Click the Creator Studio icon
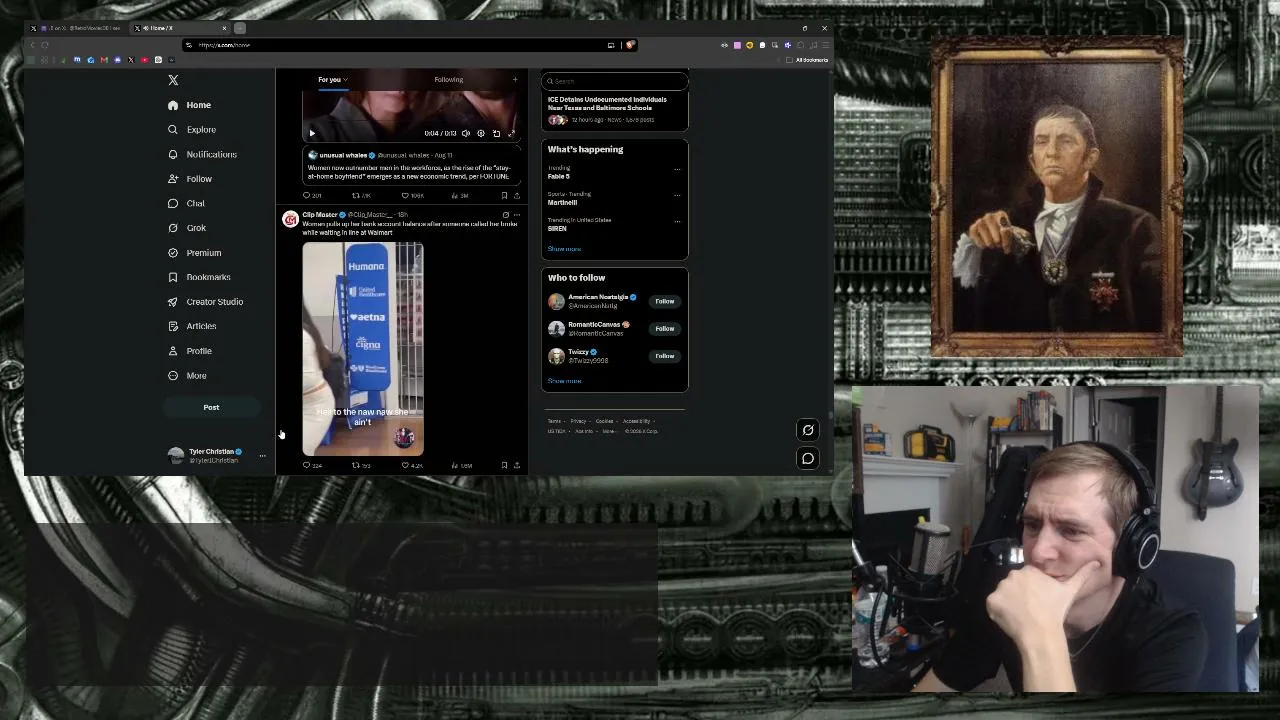 173,302
